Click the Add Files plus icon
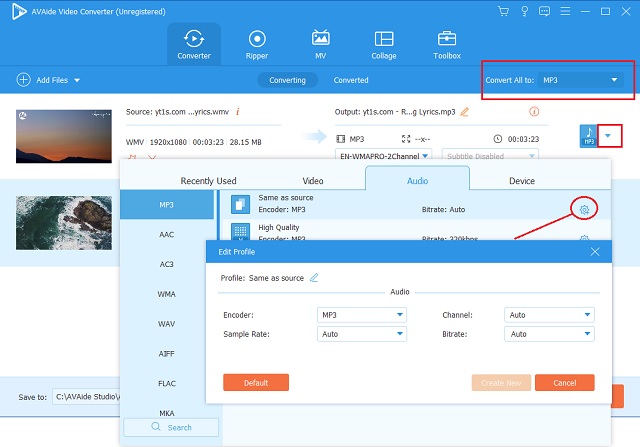Image resolution: width=640 pixels, height=447 pixels. (x=23, y=80)
